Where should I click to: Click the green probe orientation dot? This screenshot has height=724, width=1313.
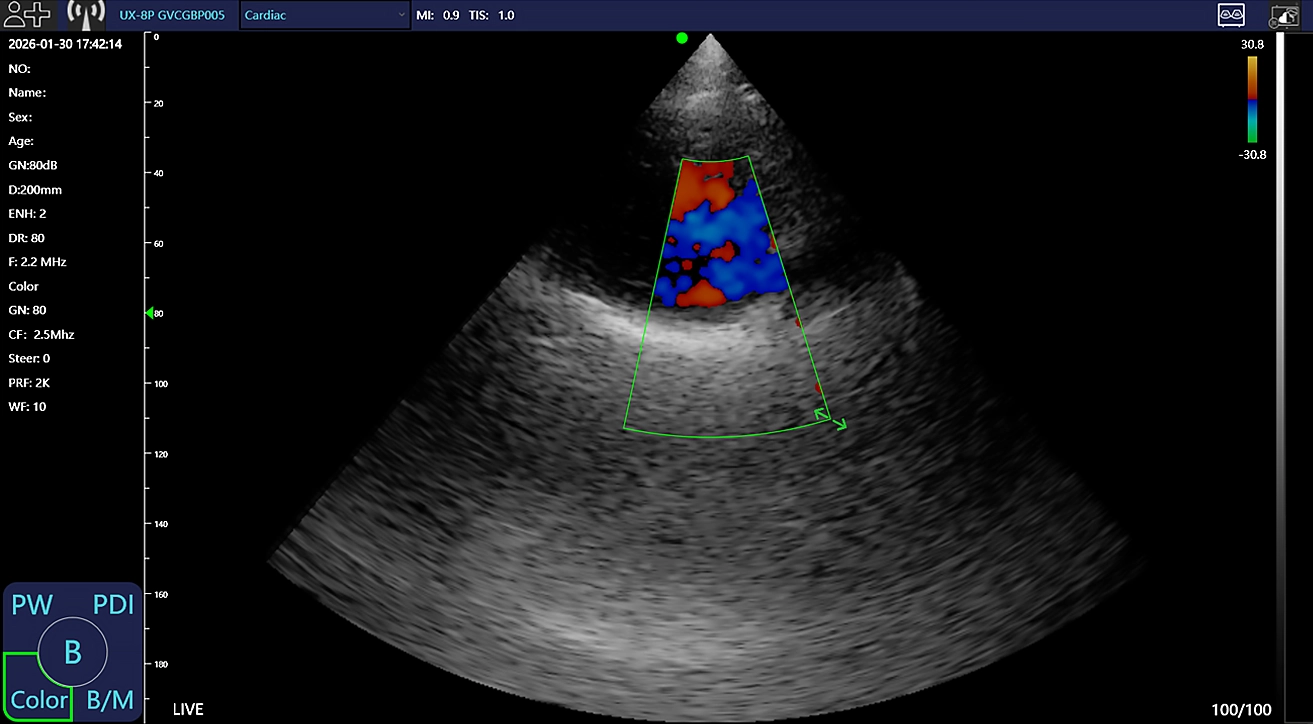pos(682,38)
